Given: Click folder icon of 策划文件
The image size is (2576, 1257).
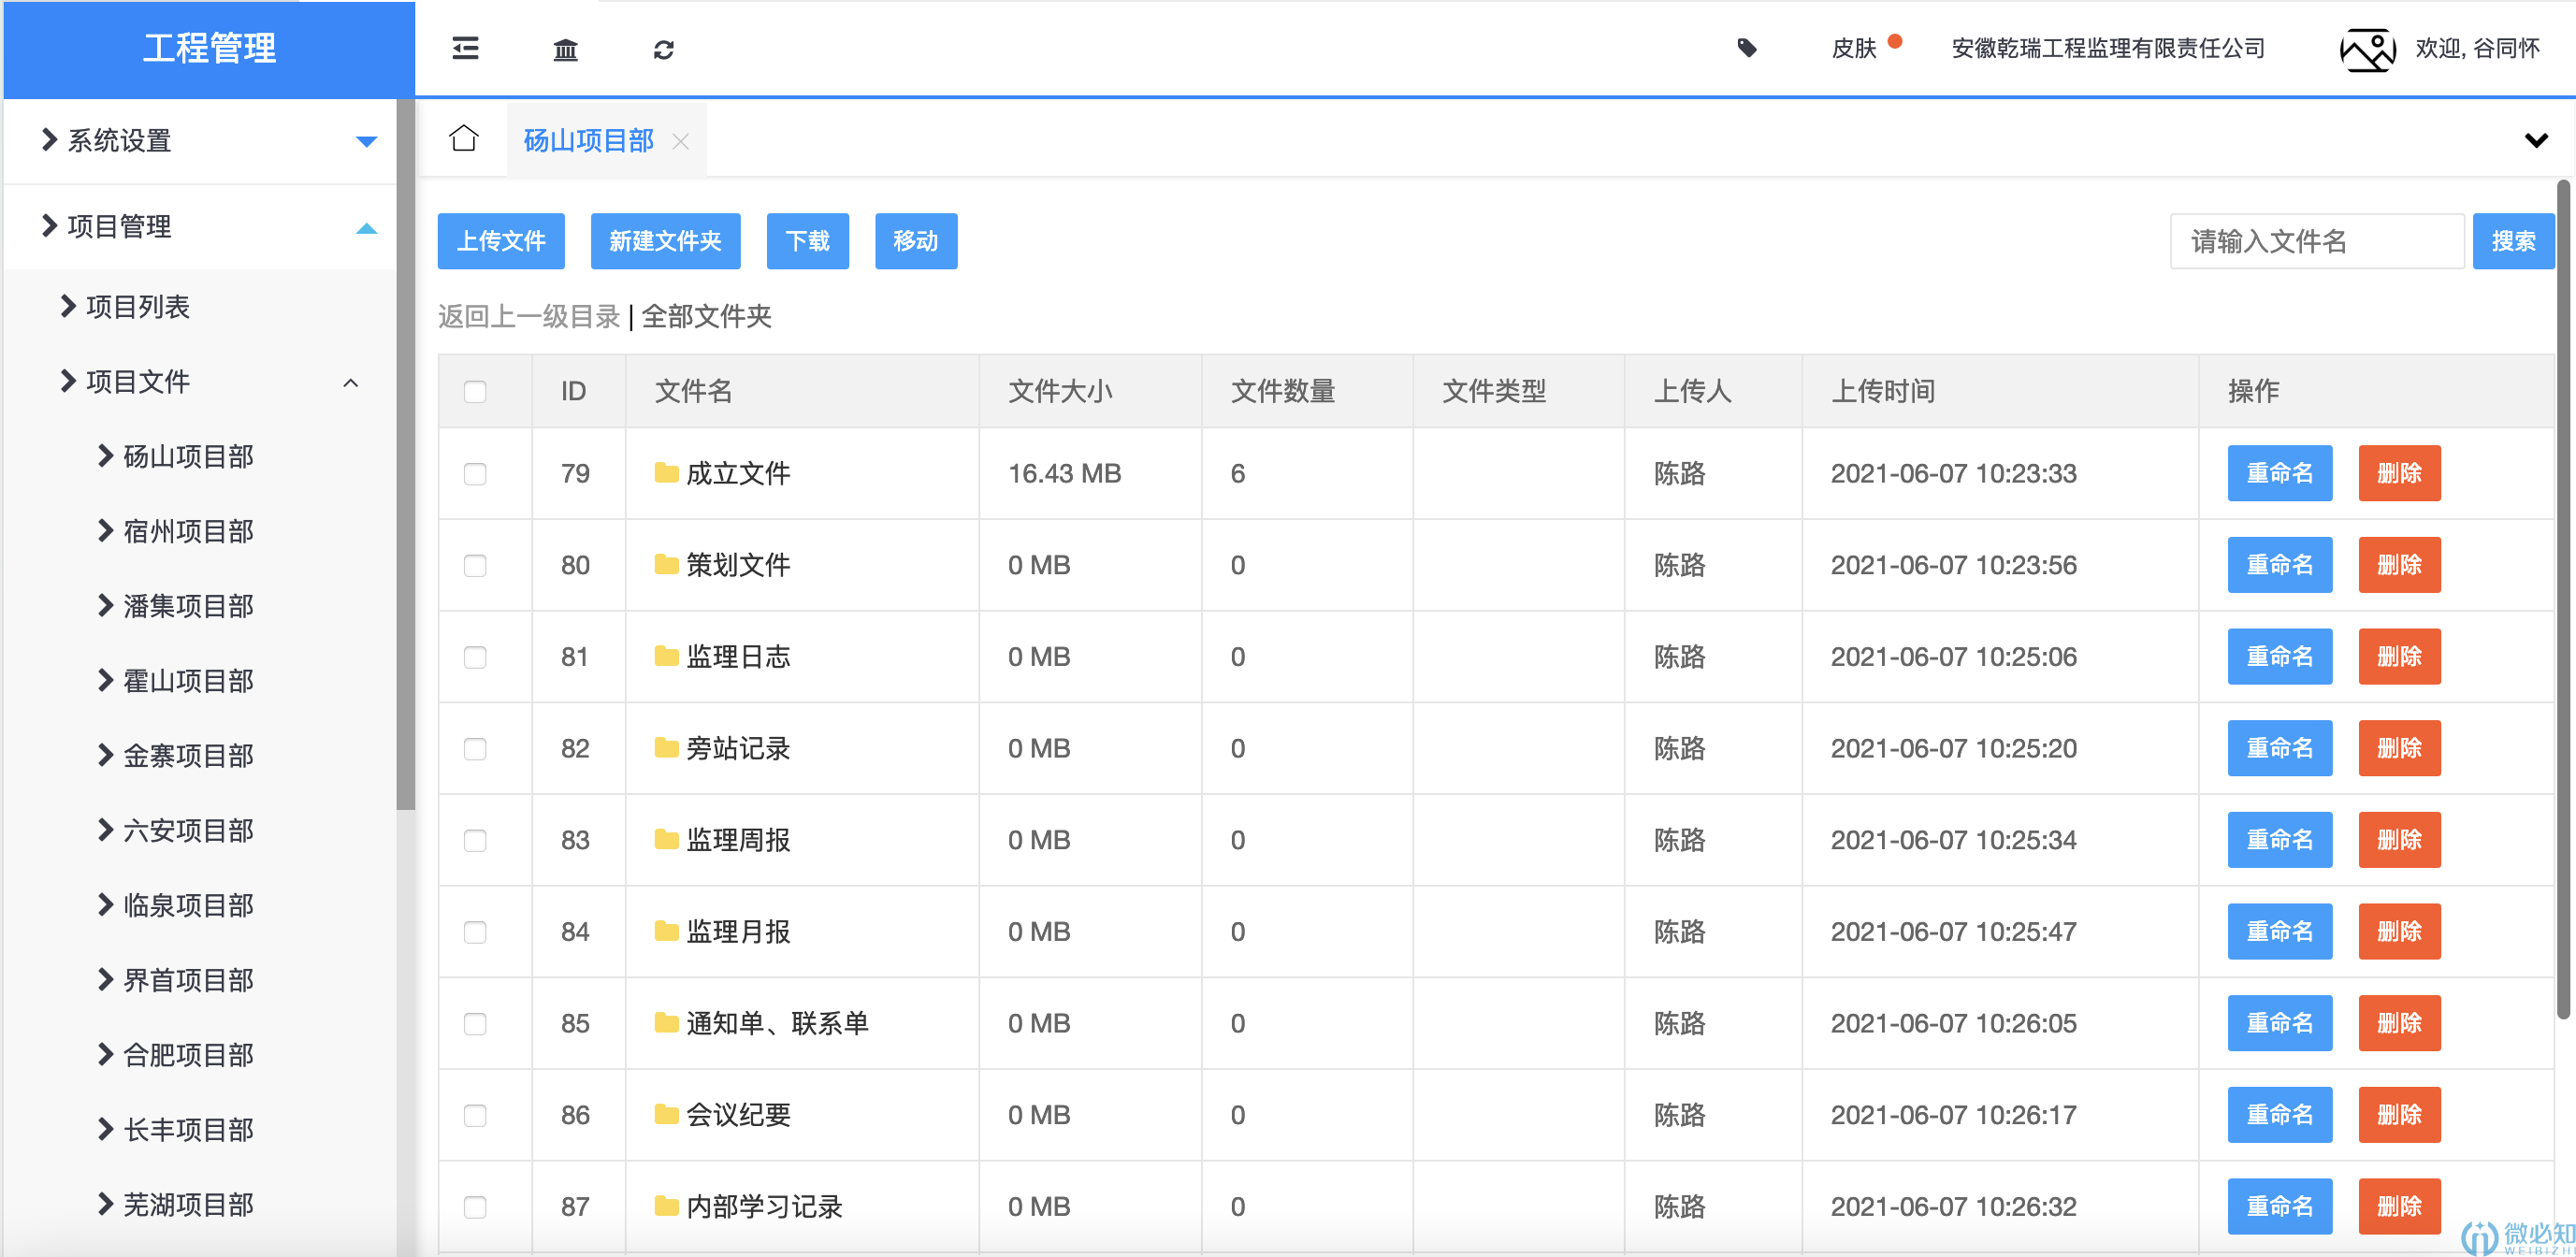Looking at the screenshot, I should click(666, 564).
